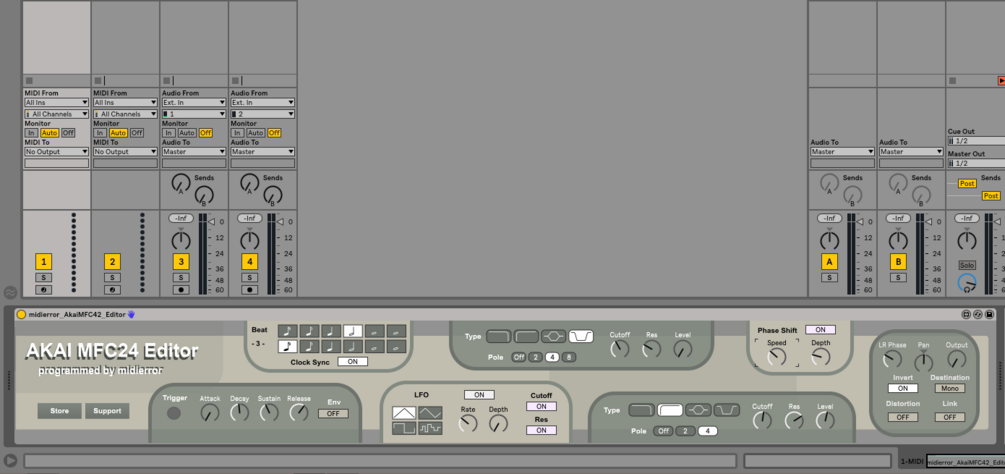The height and width of the screenshot is (474, 1005).
Task: Open the Cue Out 1/2 dropdown
Action: click(976, 141)
